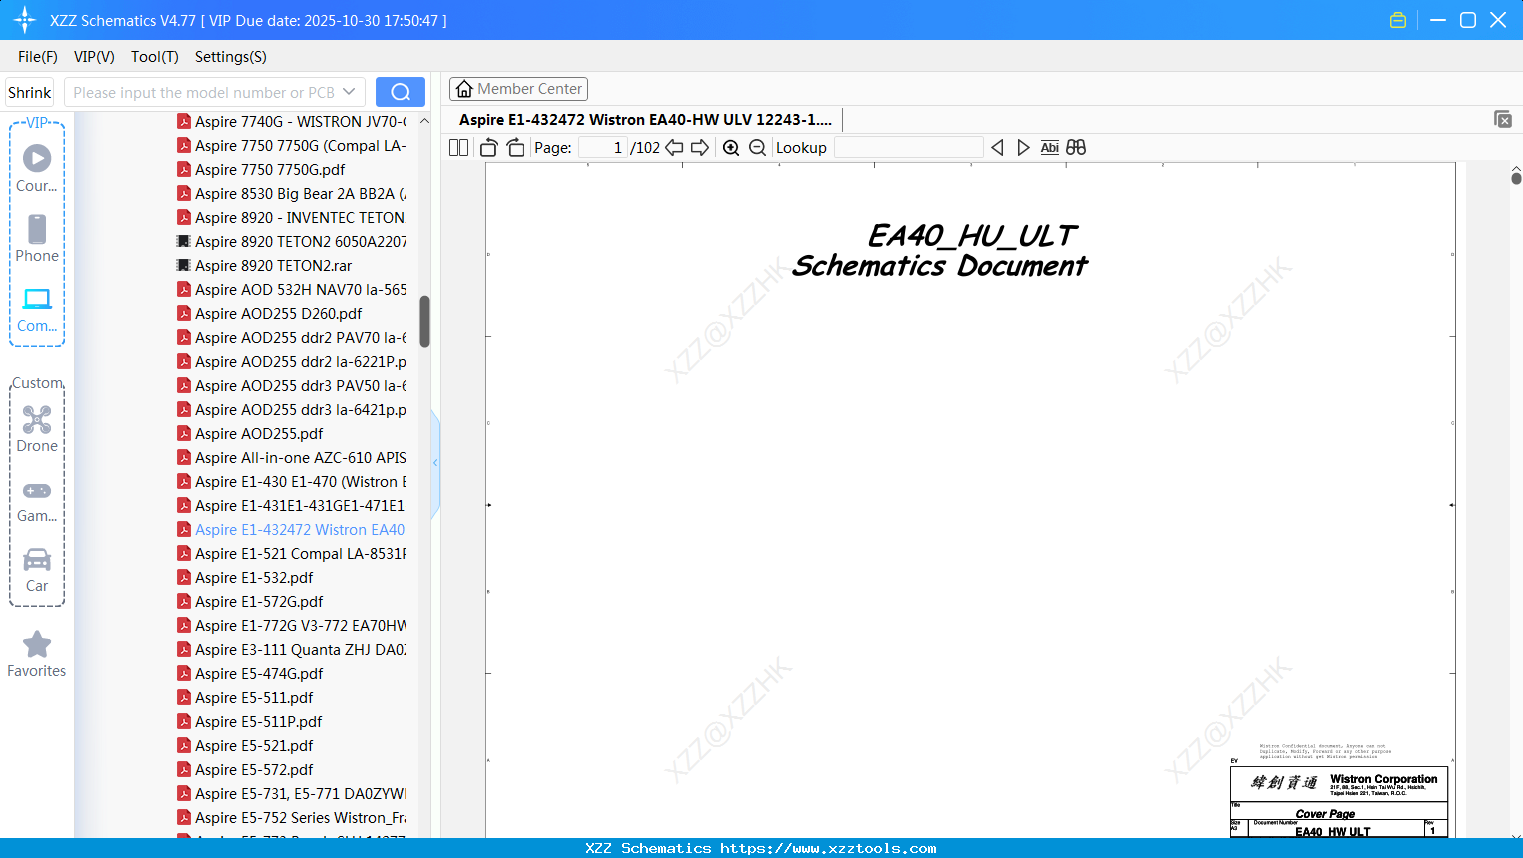Click the home icon beside Member Center
Image resolution: width=1523 pixels, height=858 pixels.
tap(464, 89)
